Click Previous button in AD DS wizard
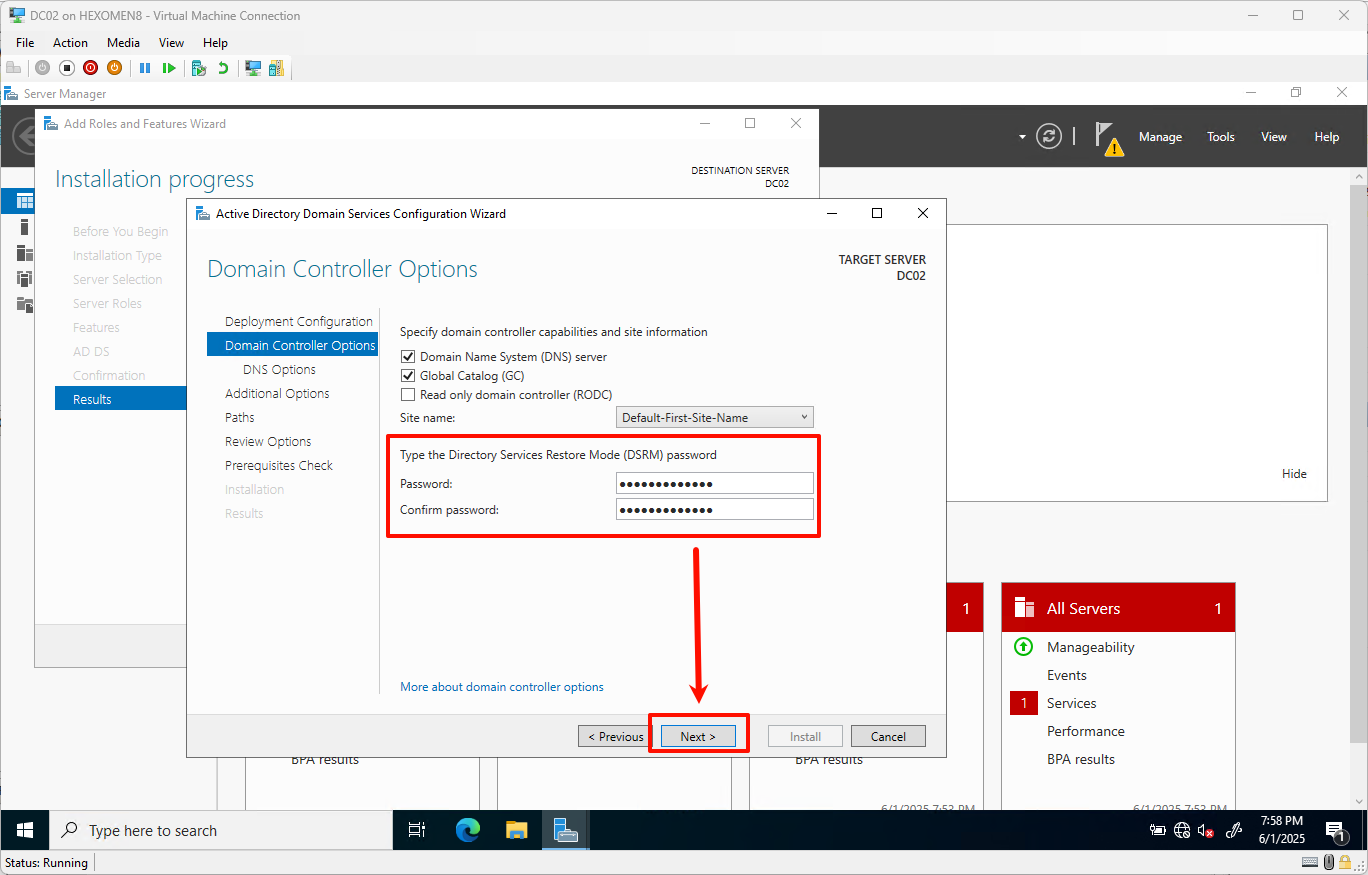1368x875 pixels. [615, 736]
